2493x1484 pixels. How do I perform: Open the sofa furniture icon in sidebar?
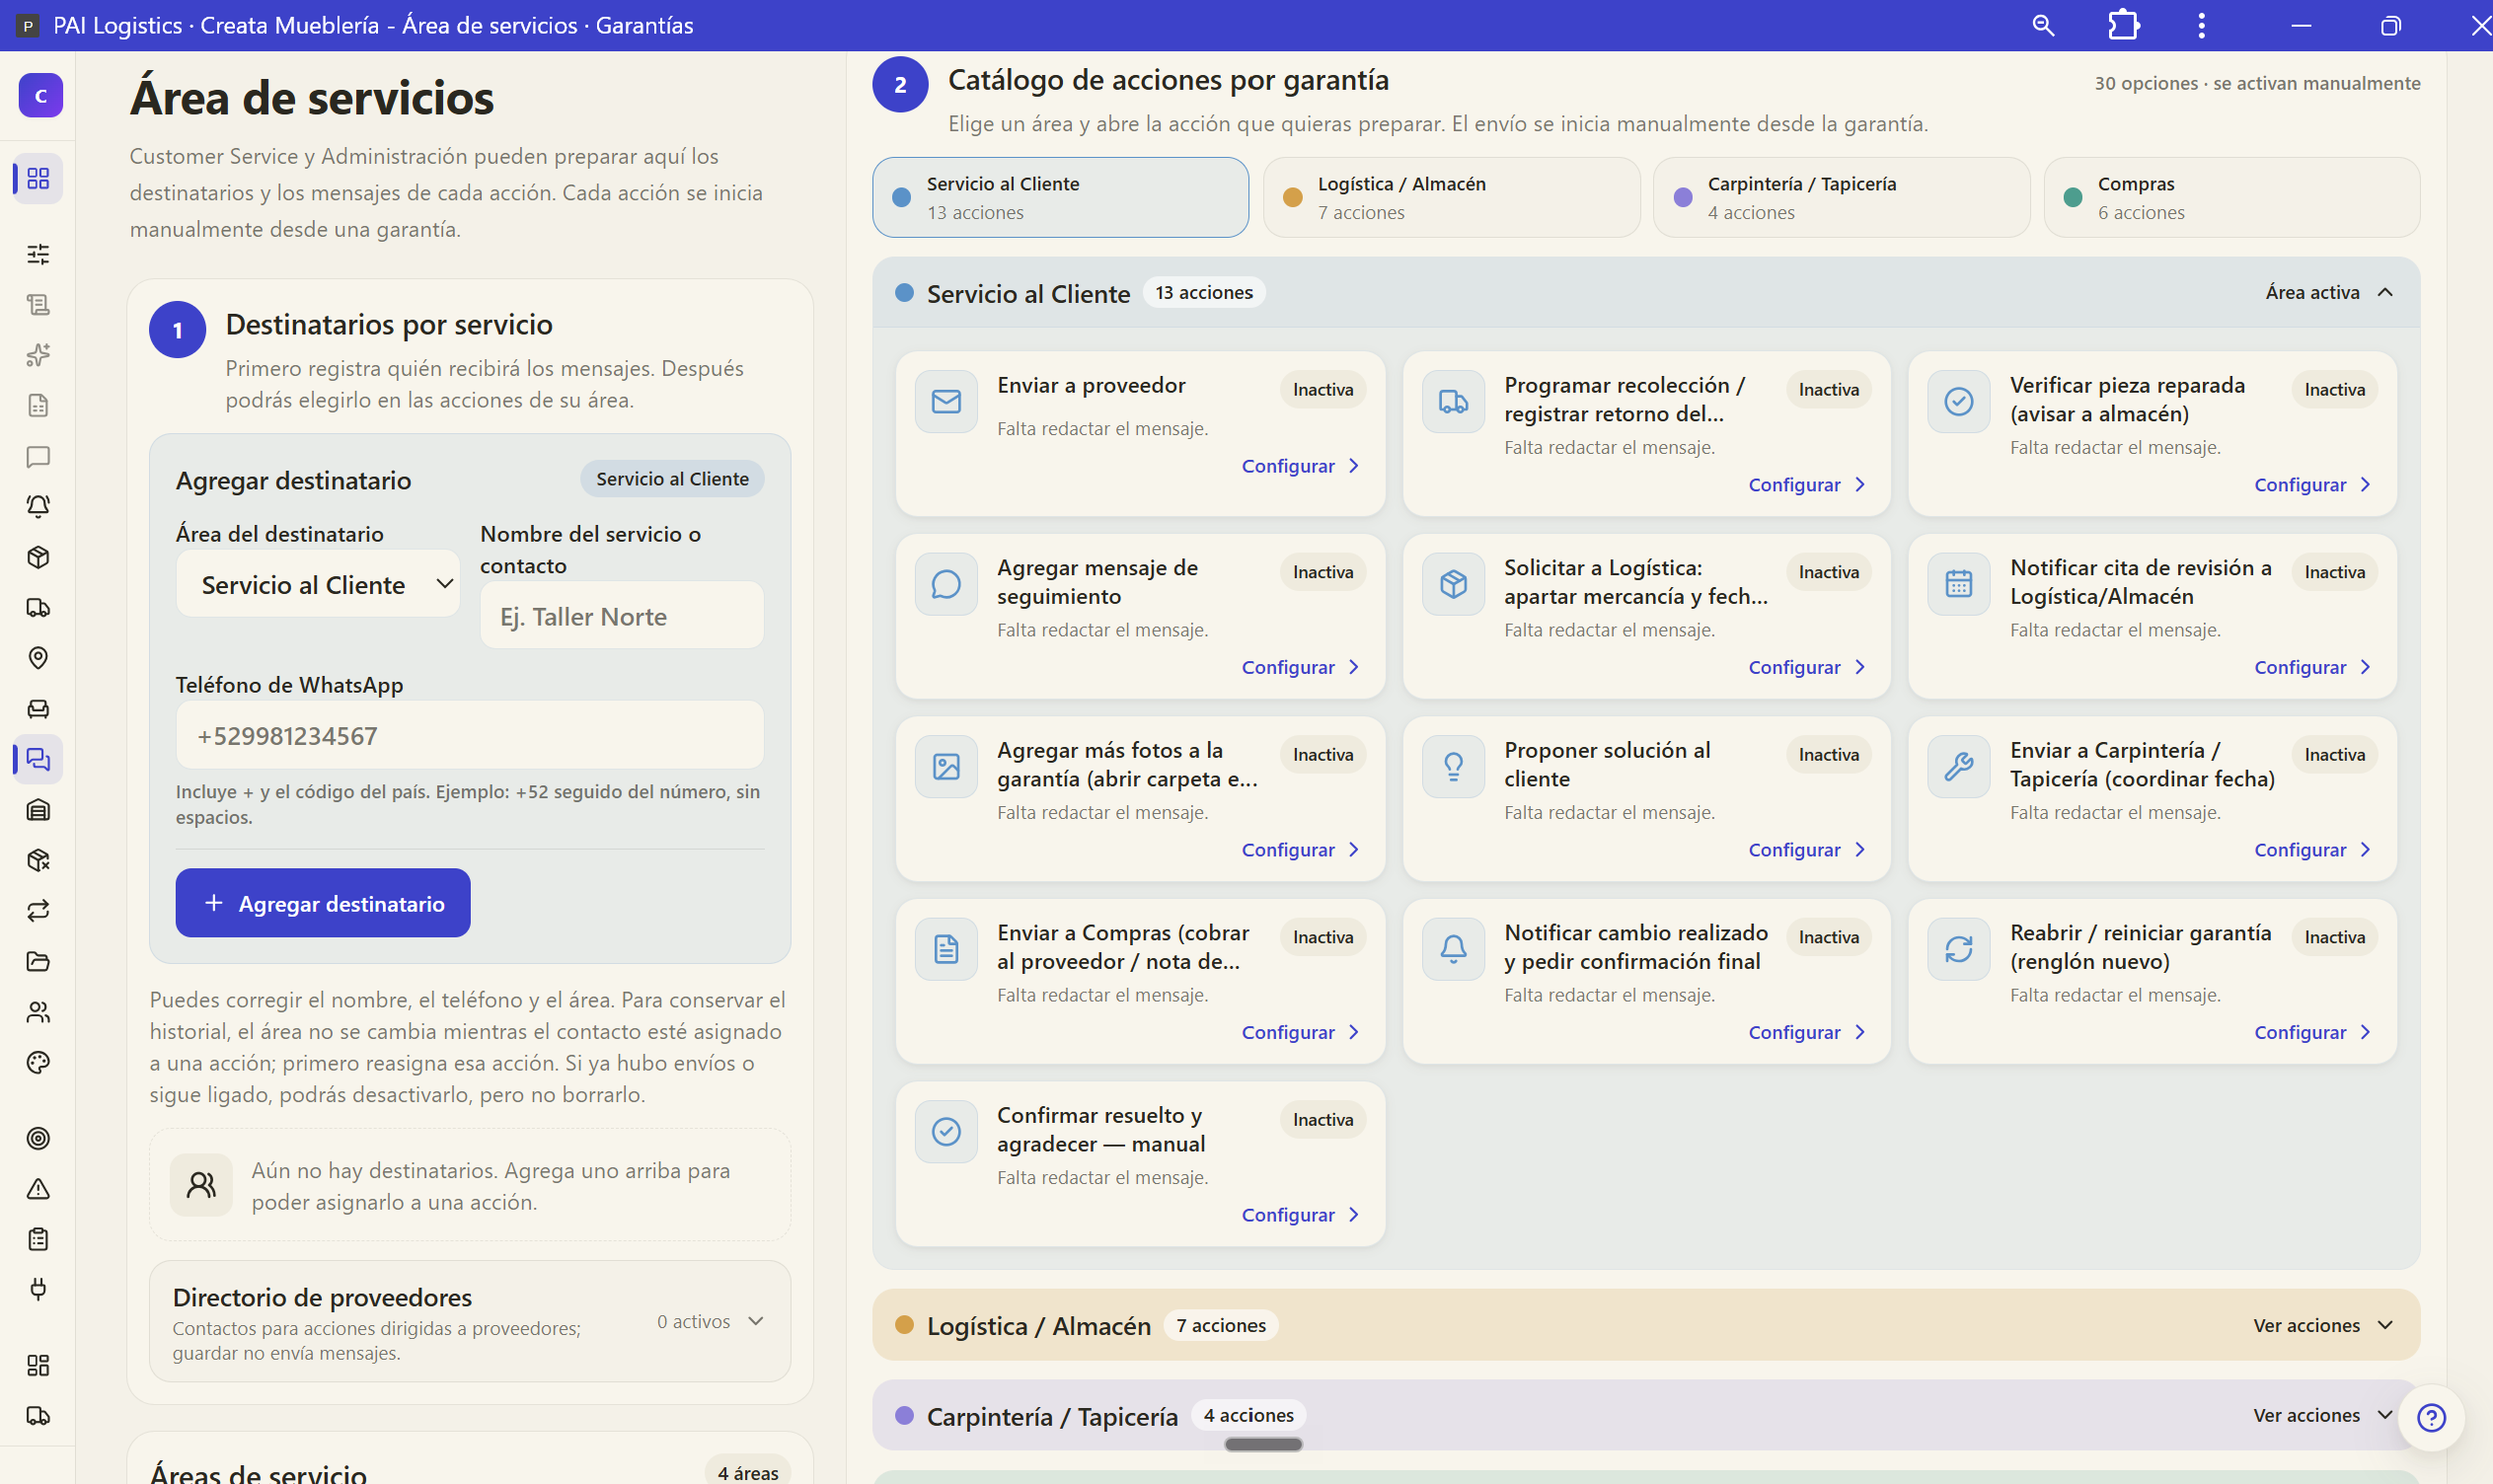tap(38, 709)
